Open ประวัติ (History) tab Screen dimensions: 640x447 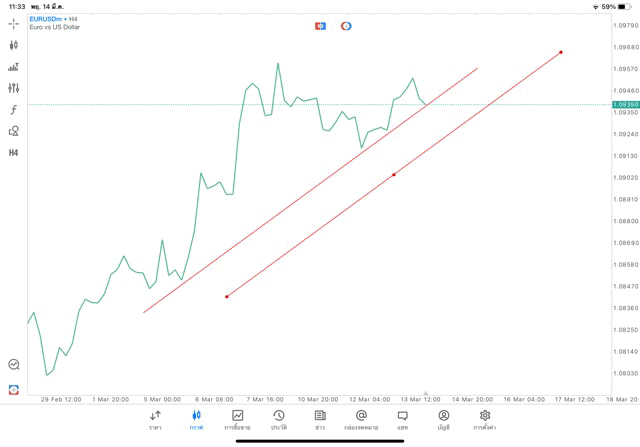point(278,419)
